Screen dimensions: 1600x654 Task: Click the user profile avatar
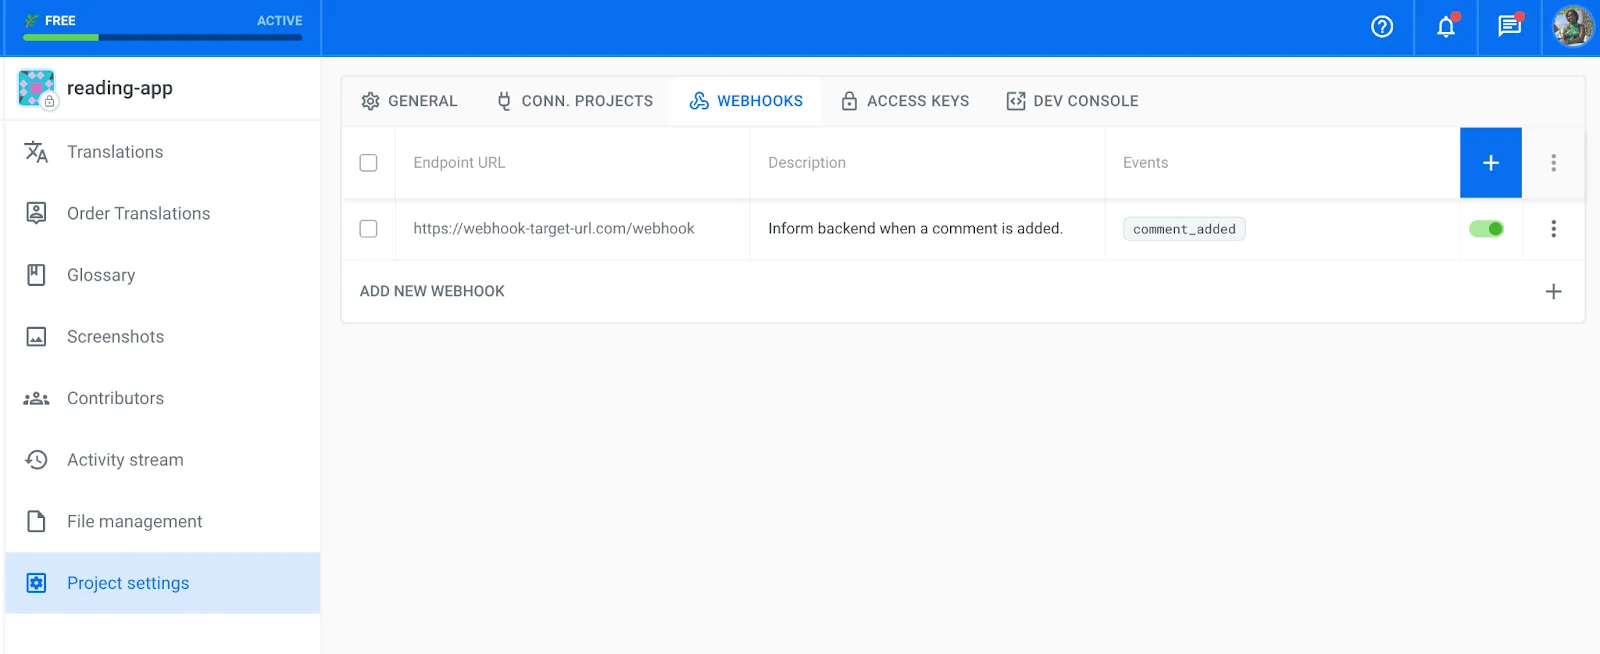[1572, 27]
